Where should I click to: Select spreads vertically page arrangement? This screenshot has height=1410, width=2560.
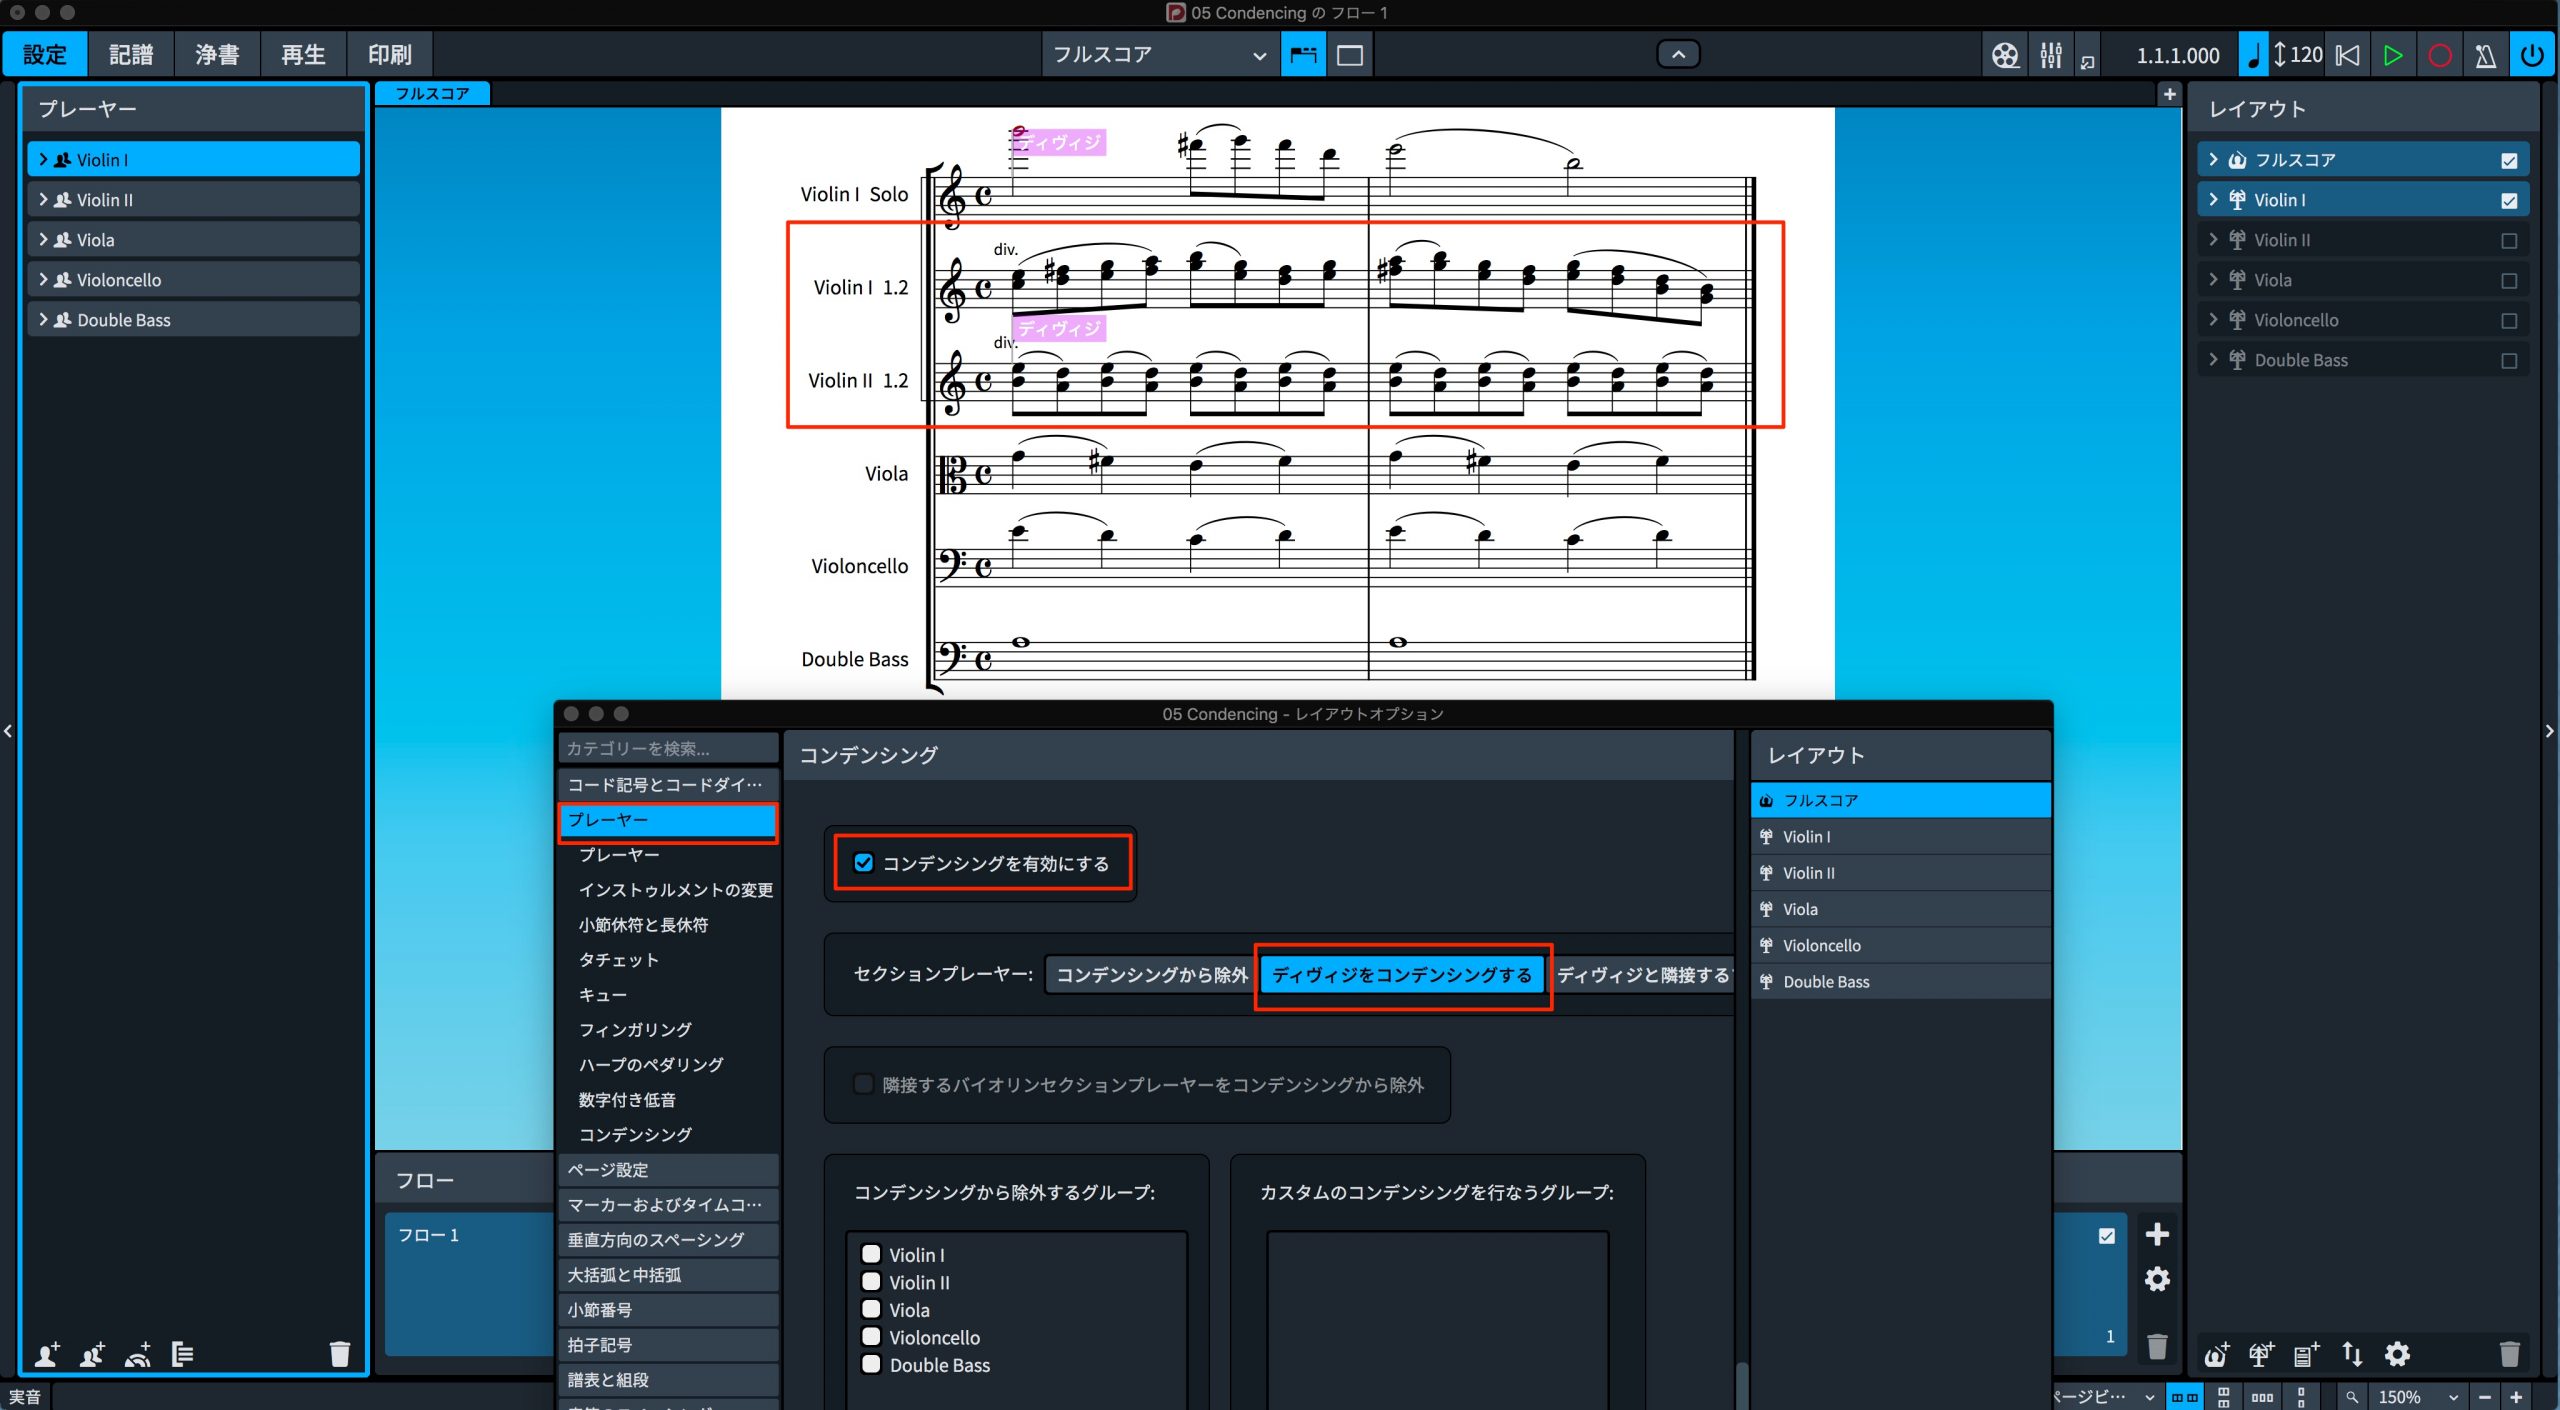point(2223,1397)
